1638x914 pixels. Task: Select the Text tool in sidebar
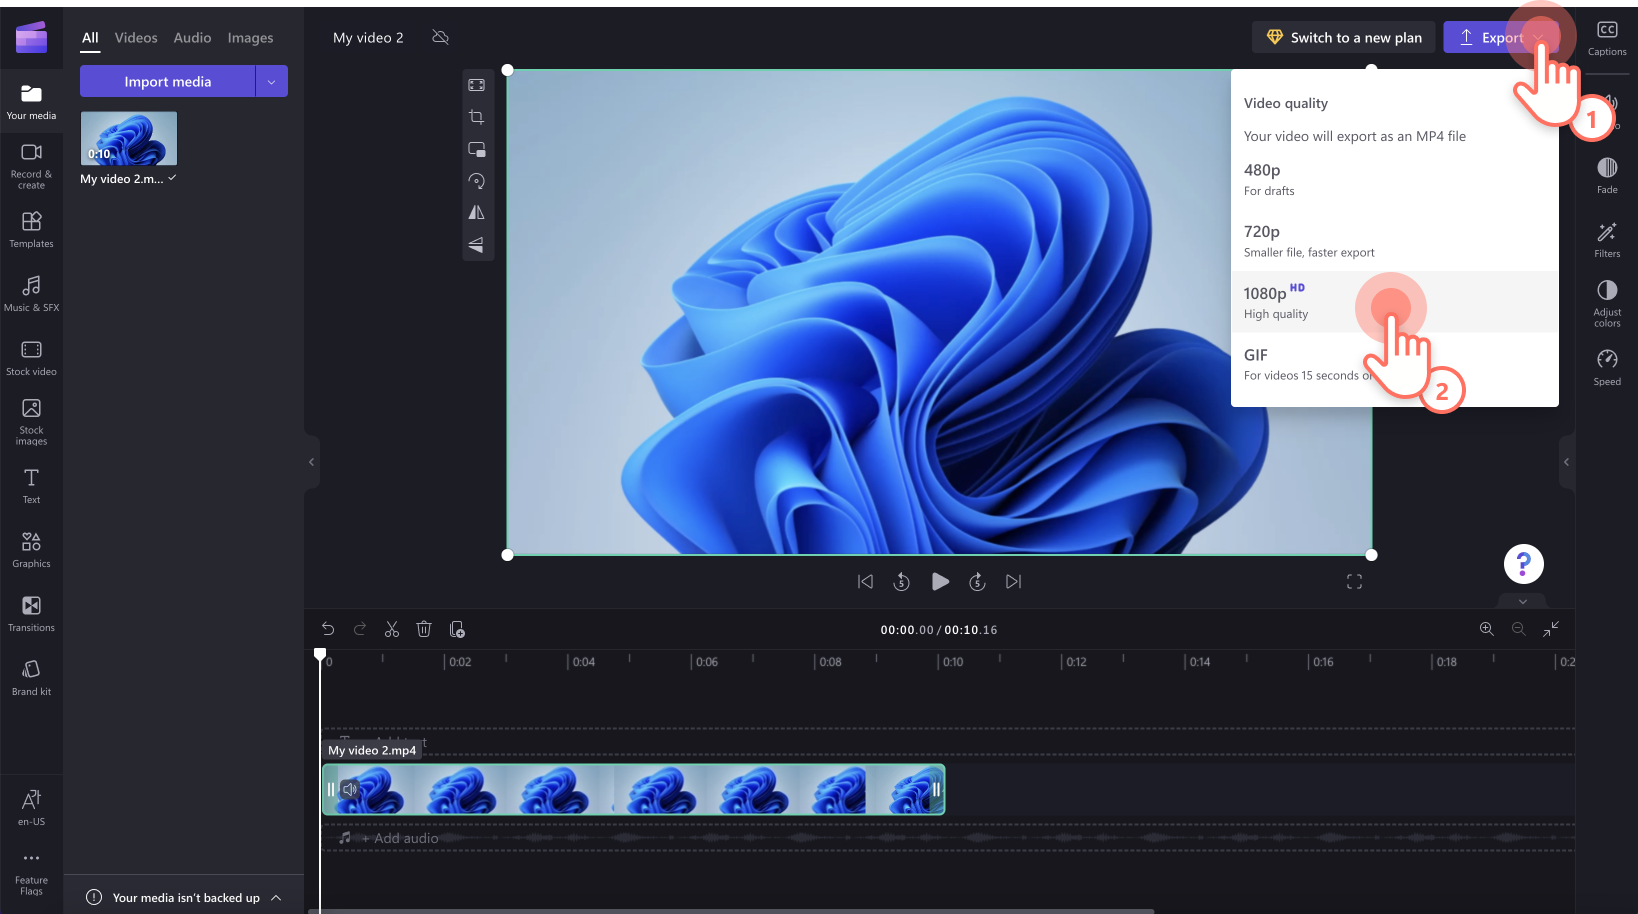pyautogui.click(x=31, y=485)
